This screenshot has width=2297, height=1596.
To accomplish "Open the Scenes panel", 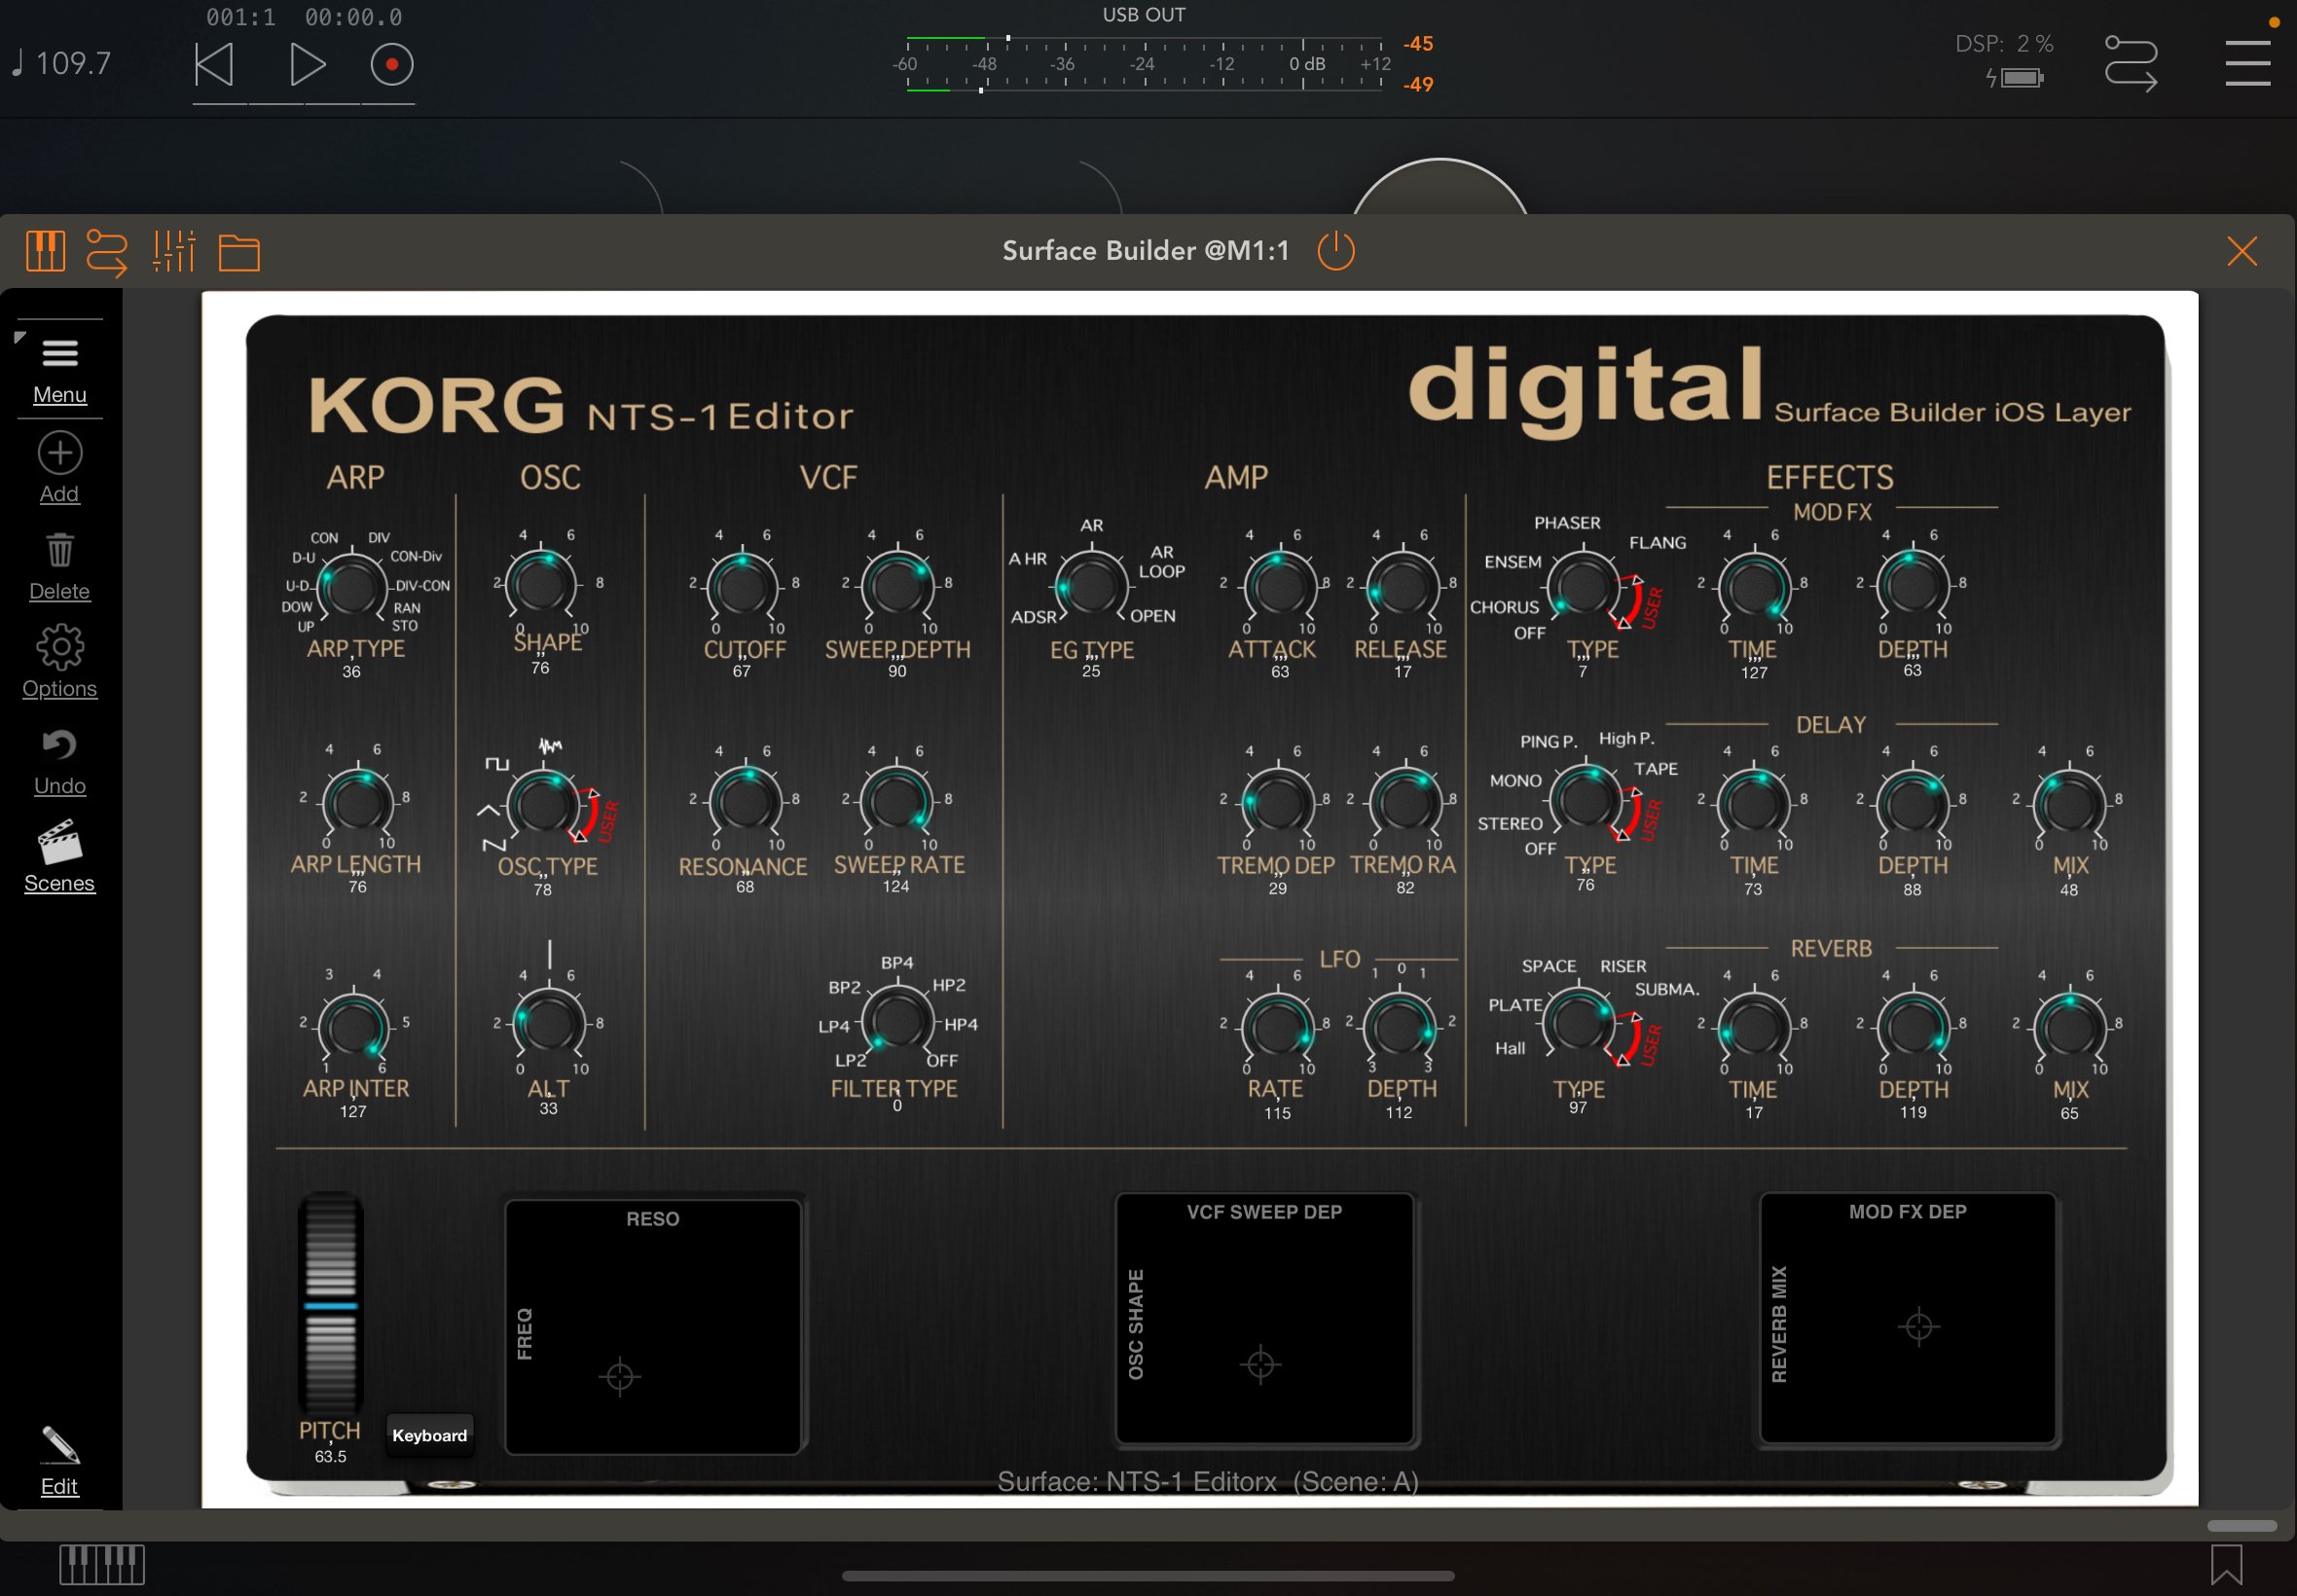I will (x=59, y=852).
